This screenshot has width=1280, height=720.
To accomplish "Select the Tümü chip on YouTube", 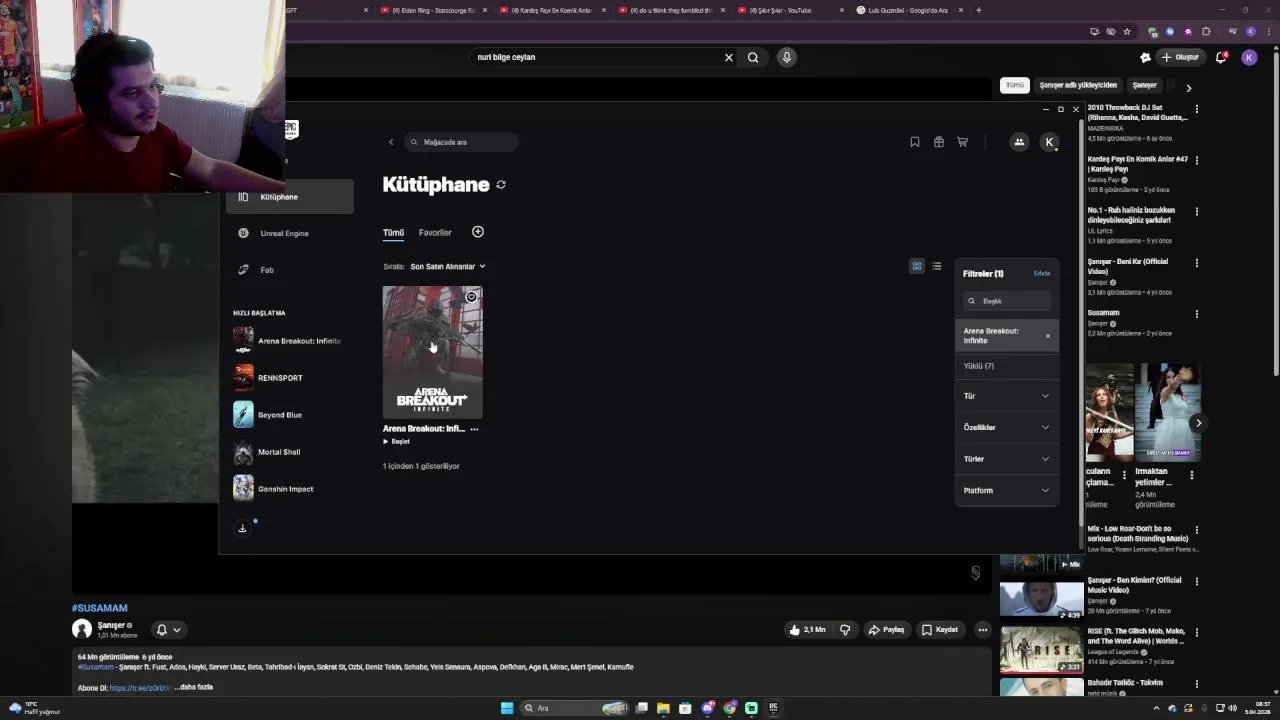I will pyautogui.click(x=1015, y=85).
